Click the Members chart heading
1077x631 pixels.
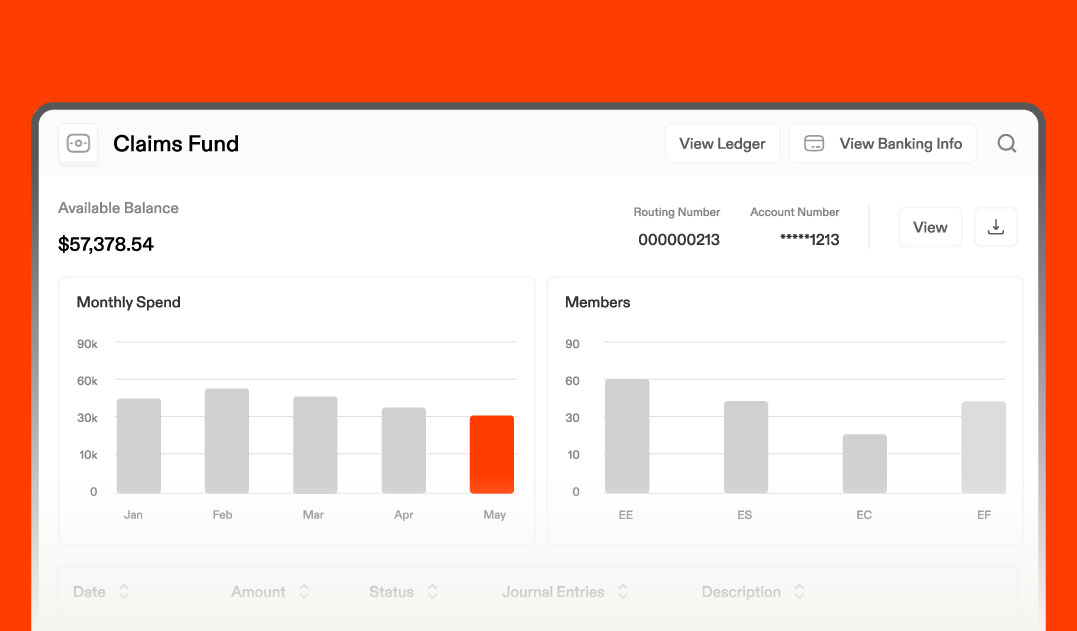[598, 302]
